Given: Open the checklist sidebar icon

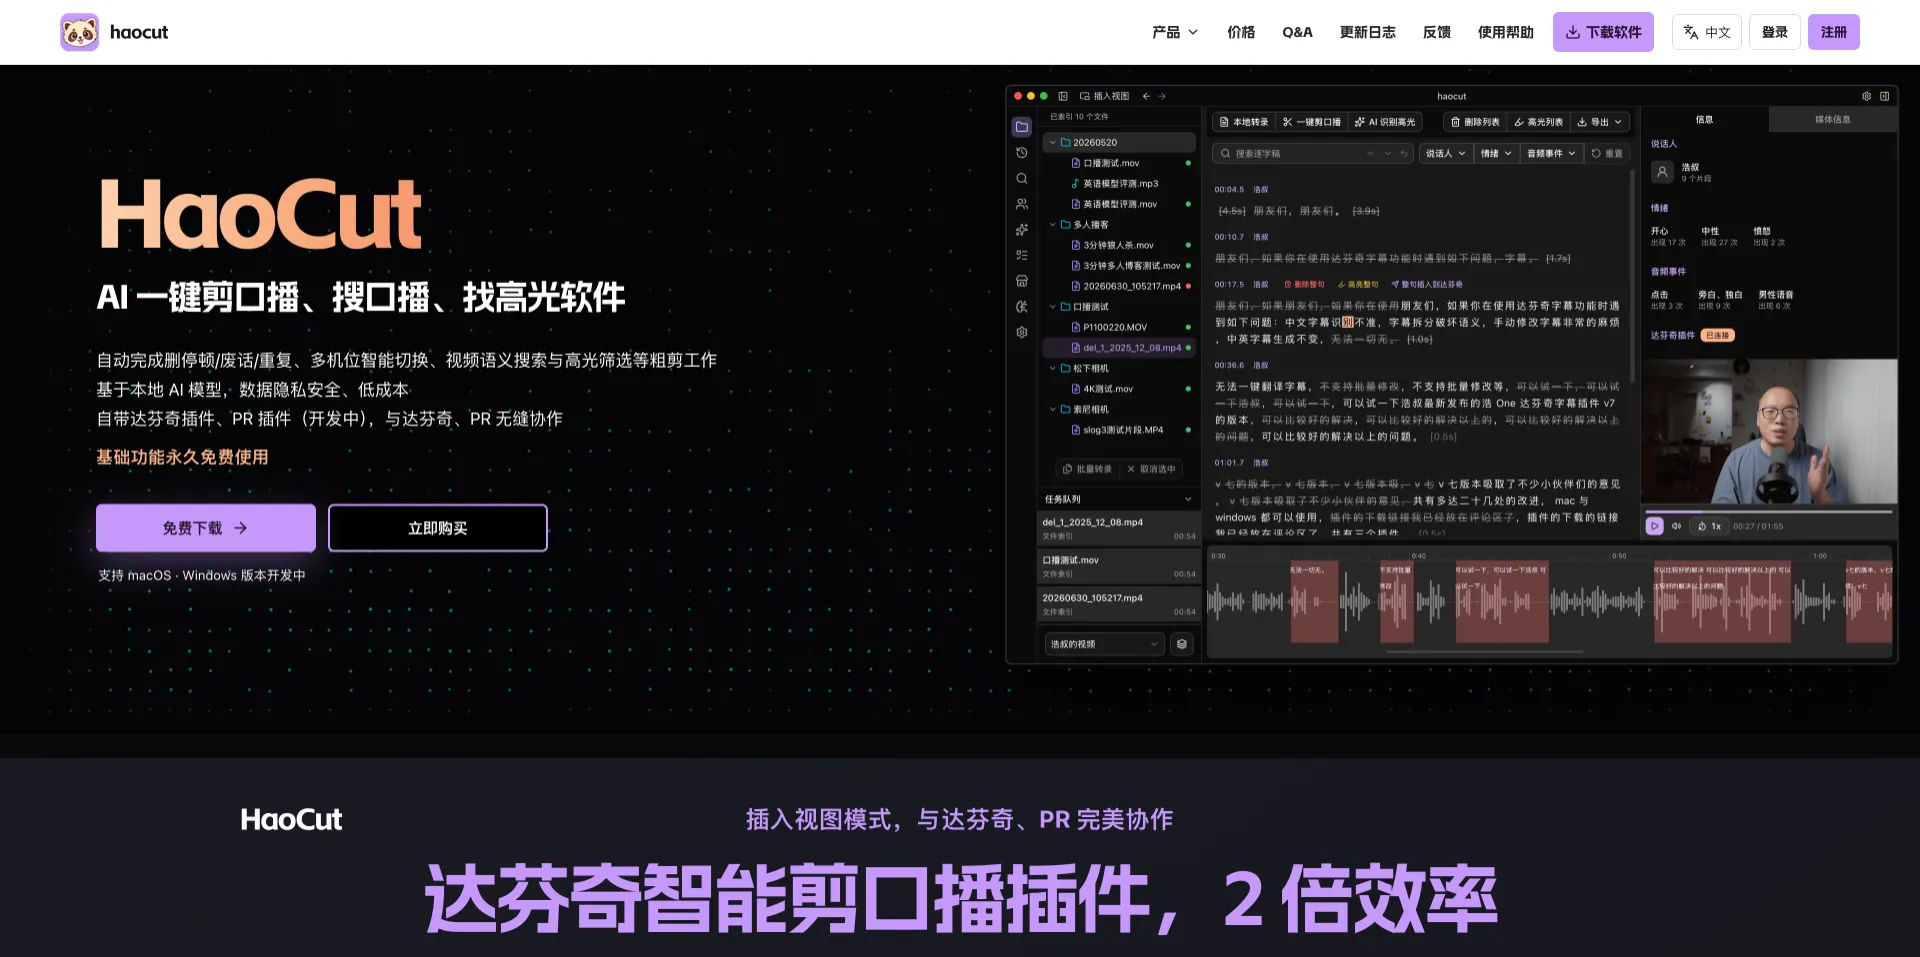Looking at the screenshot, I should (x=1021, y=255).
